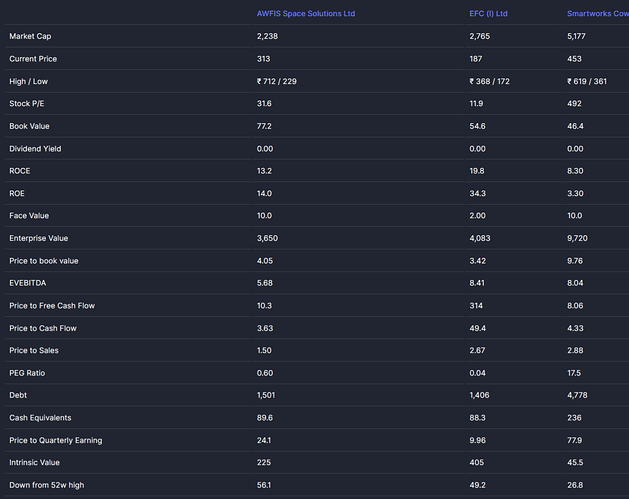The height and width of the screenshot is (499, 629).
Task: Click EFC ROCE value 19.8
Action: pyautogui.click(x=477, y=171)
